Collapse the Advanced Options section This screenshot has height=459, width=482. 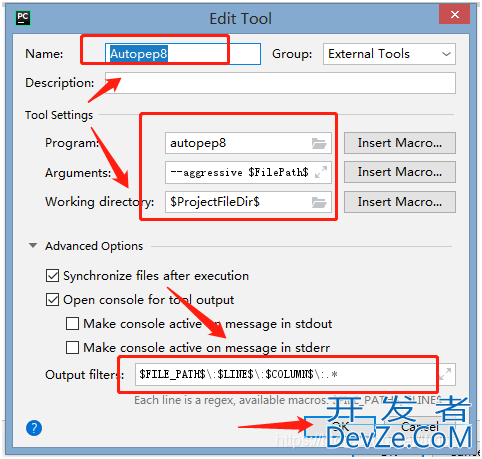click(x=33, y=246)
